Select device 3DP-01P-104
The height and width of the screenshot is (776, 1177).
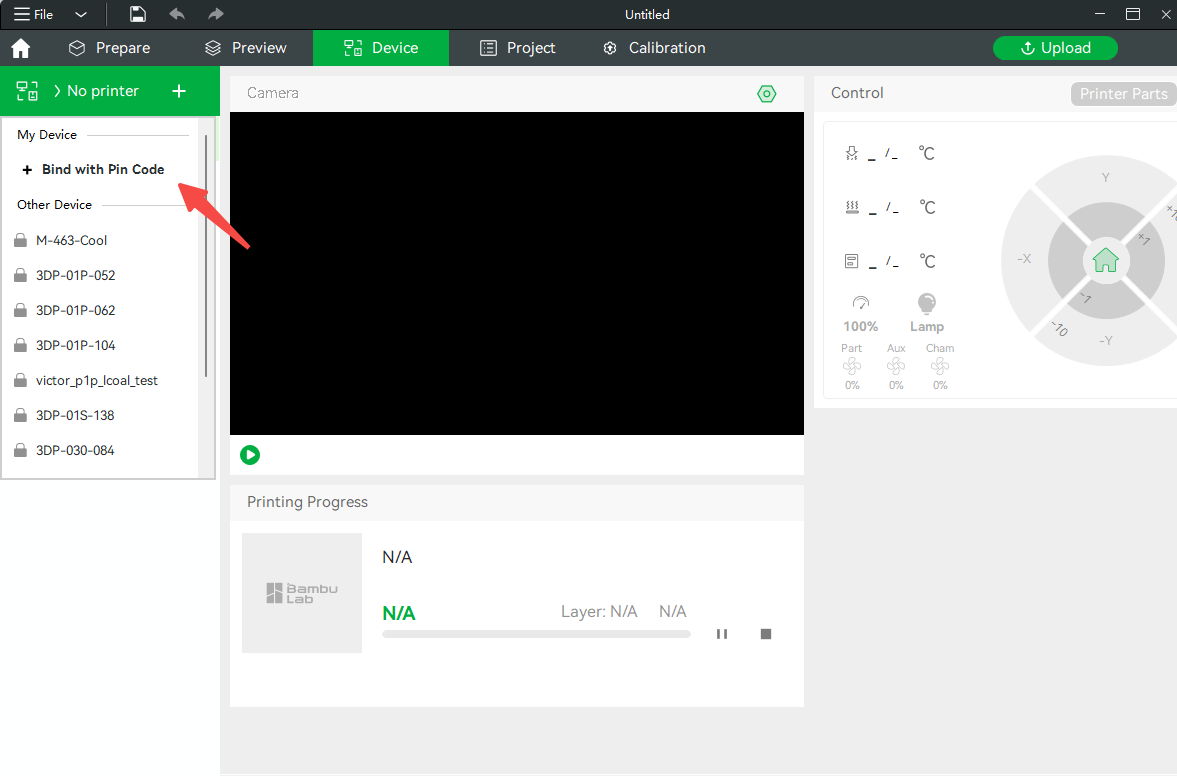[76, 345]
